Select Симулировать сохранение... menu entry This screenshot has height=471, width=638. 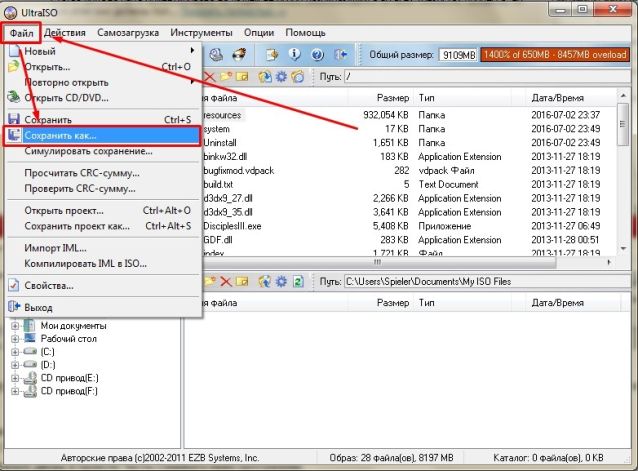103,151
